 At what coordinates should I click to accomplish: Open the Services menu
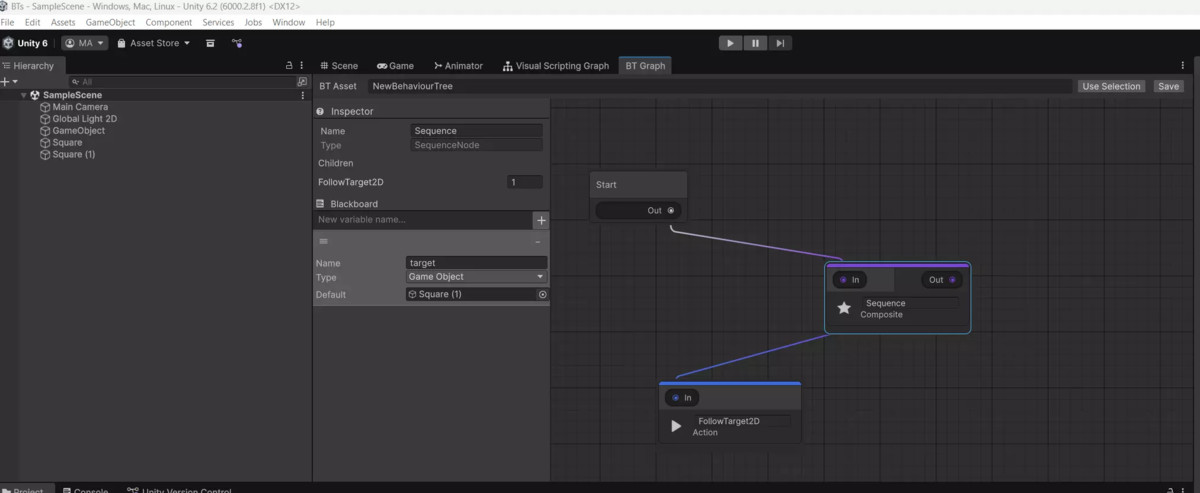pos(218,22)
